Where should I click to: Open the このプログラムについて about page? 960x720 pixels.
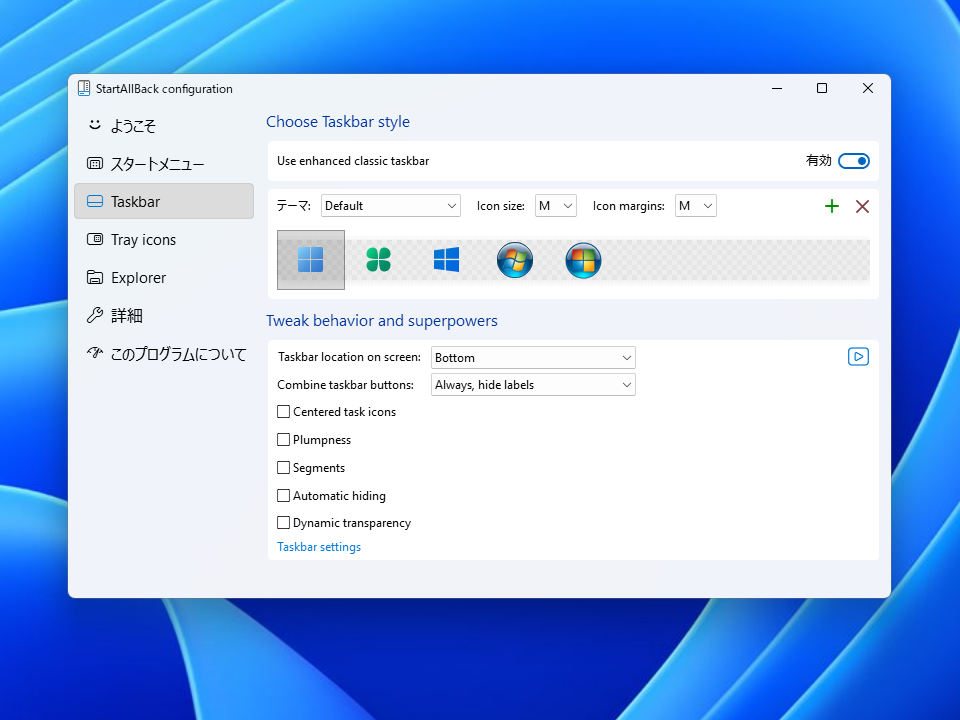(x=164, y=353)
